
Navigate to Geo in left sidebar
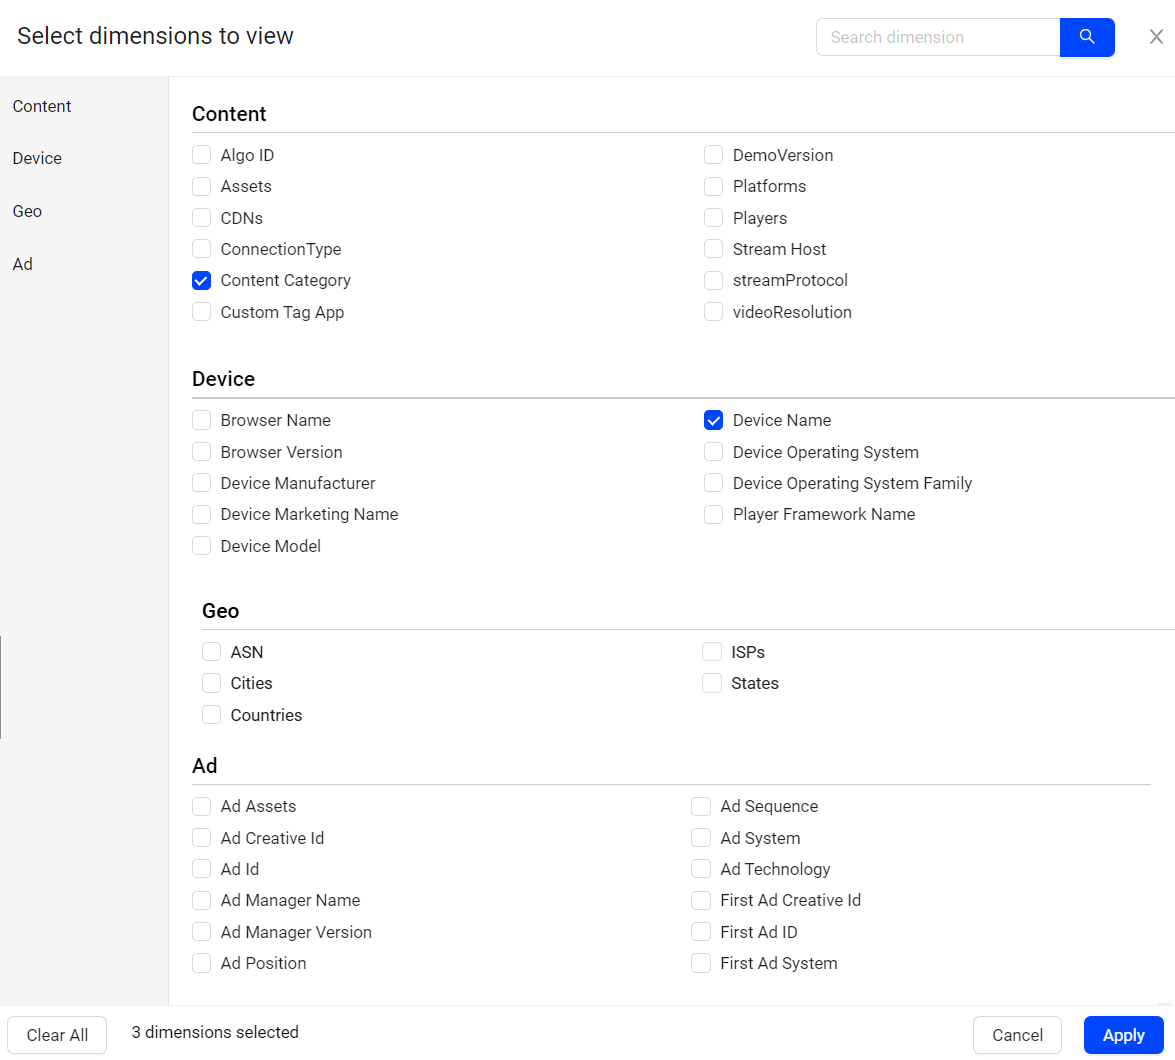[x=27, y=211]
